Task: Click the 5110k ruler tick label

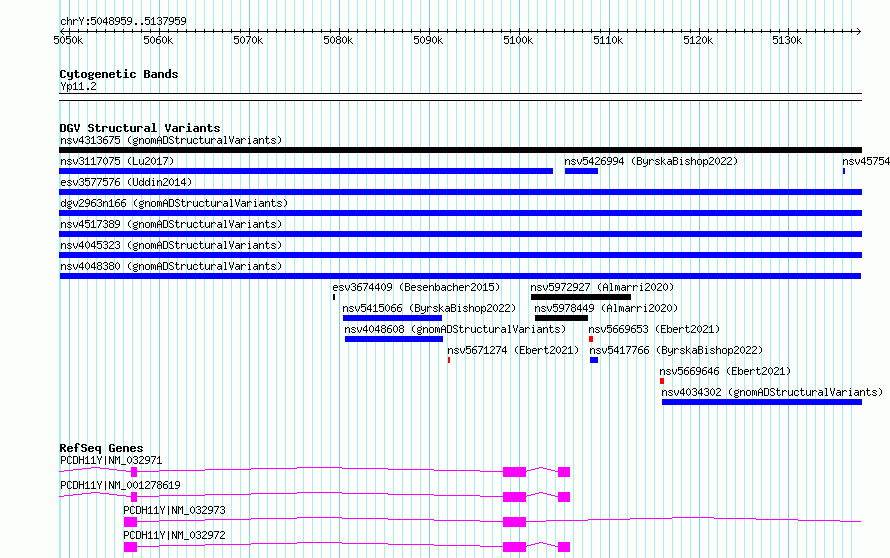Action: coord(608,40)
